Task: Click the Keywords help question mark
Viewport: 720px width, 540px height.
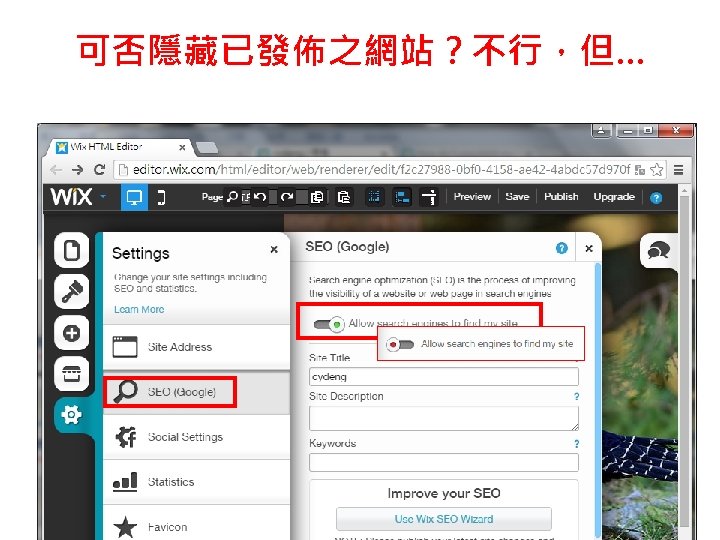Action: 576,444
